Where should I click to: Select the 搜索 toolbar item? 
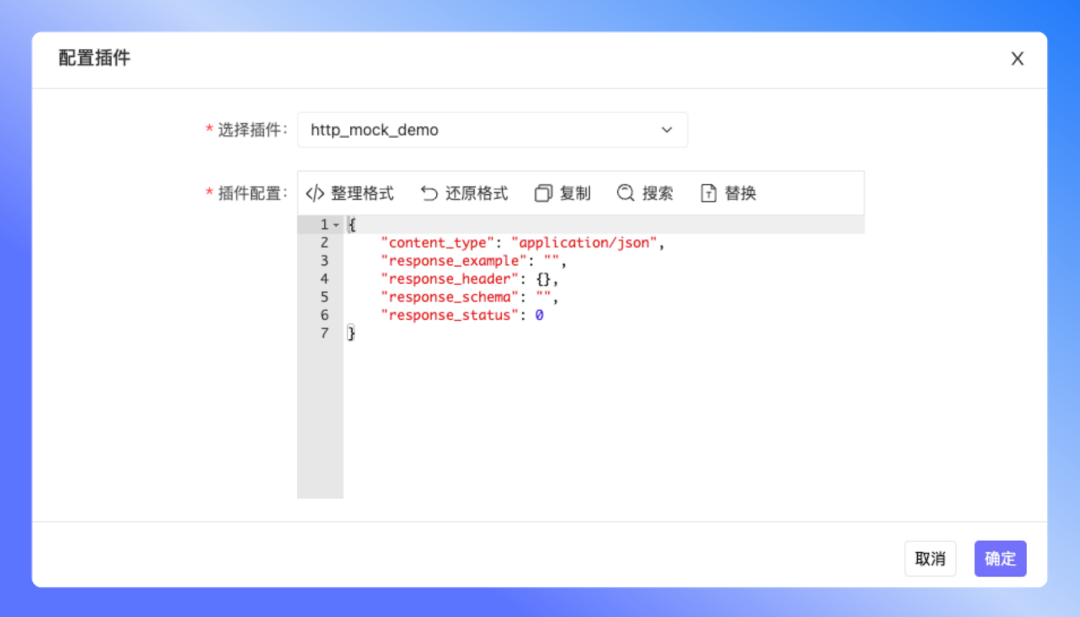pyautogui.click(x=651, y=193)
